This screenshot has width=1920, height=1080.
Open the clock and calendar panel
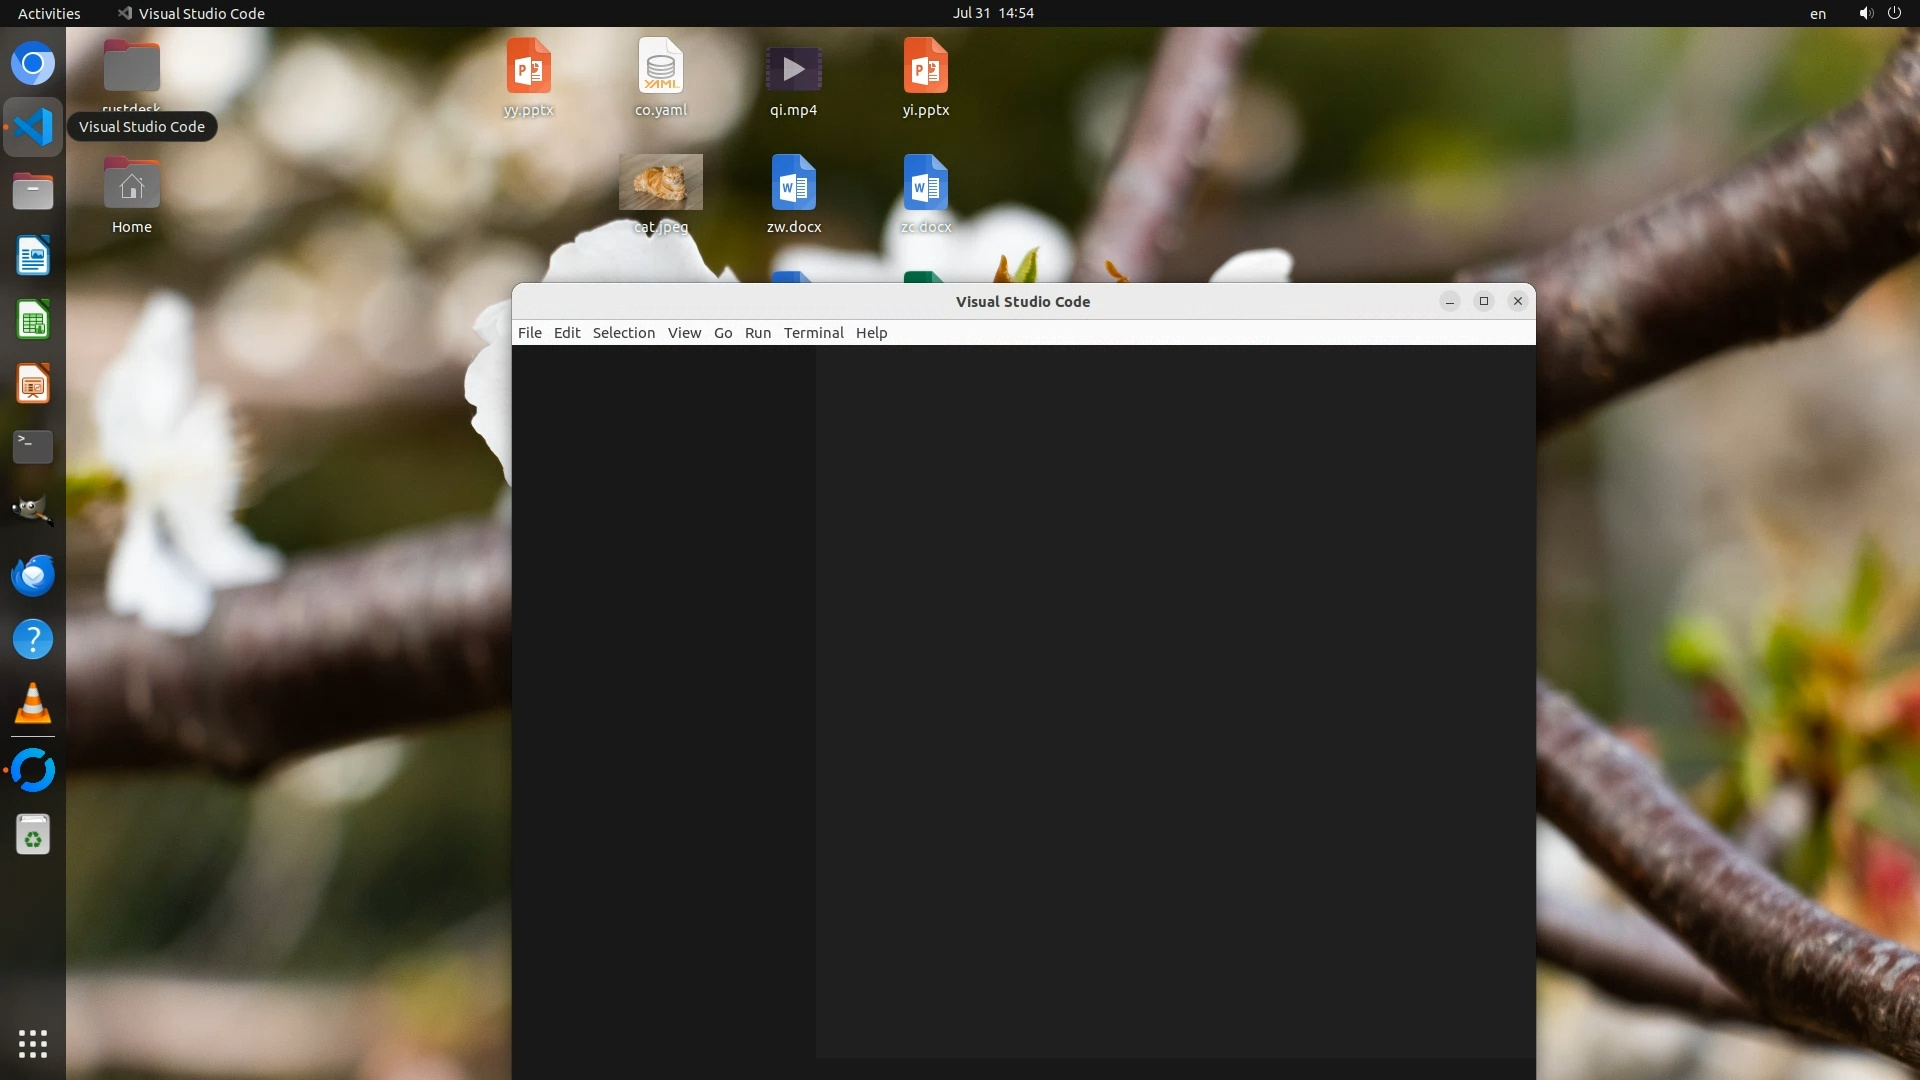(x=992, y=13)
